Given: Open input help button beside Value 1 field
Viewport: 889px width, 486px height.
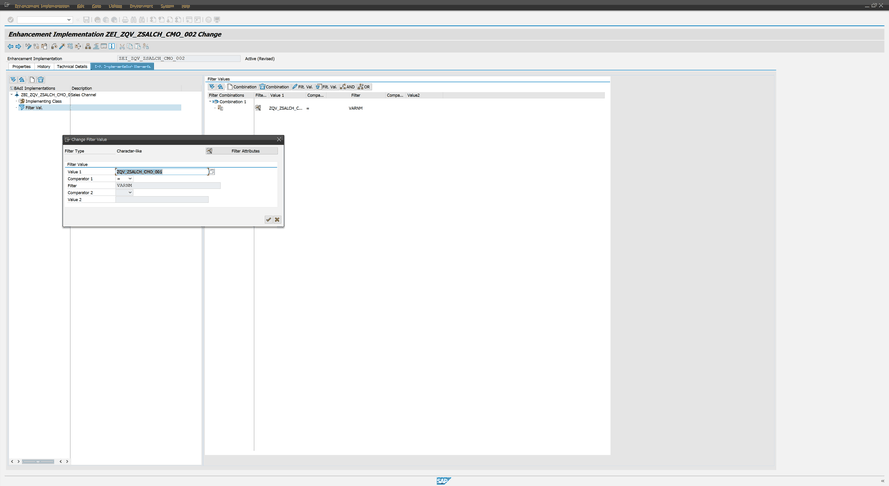Looking at the screenshot, I should click(x=212, y=172).
